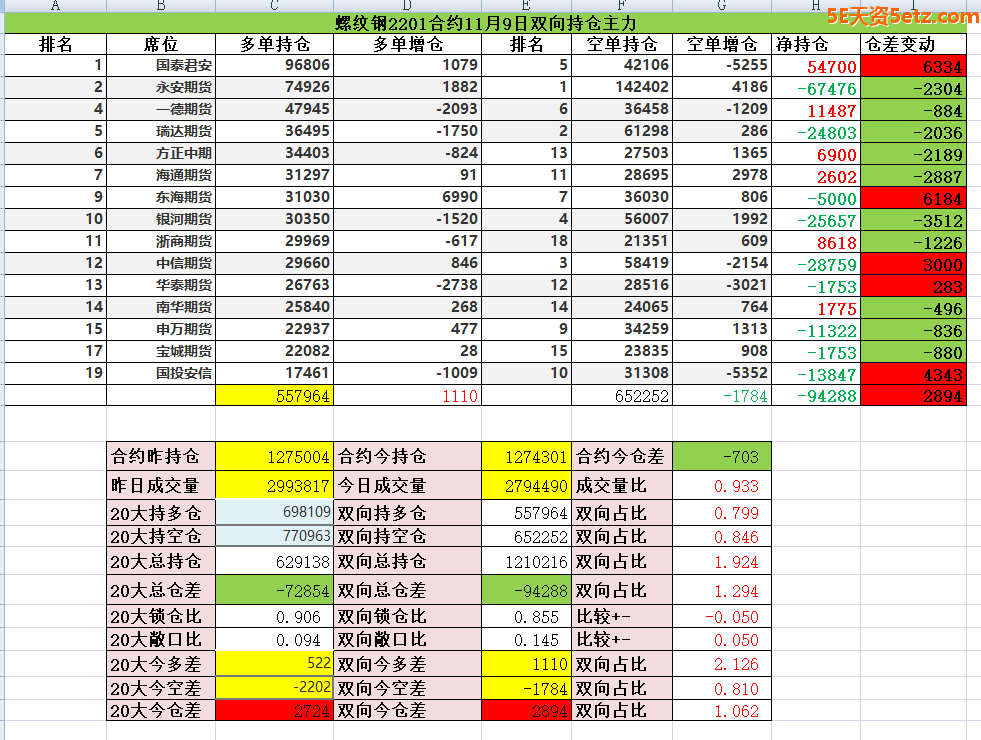Click the 空单增仓 header cell
981x740 pixels.
pos(722,44)
